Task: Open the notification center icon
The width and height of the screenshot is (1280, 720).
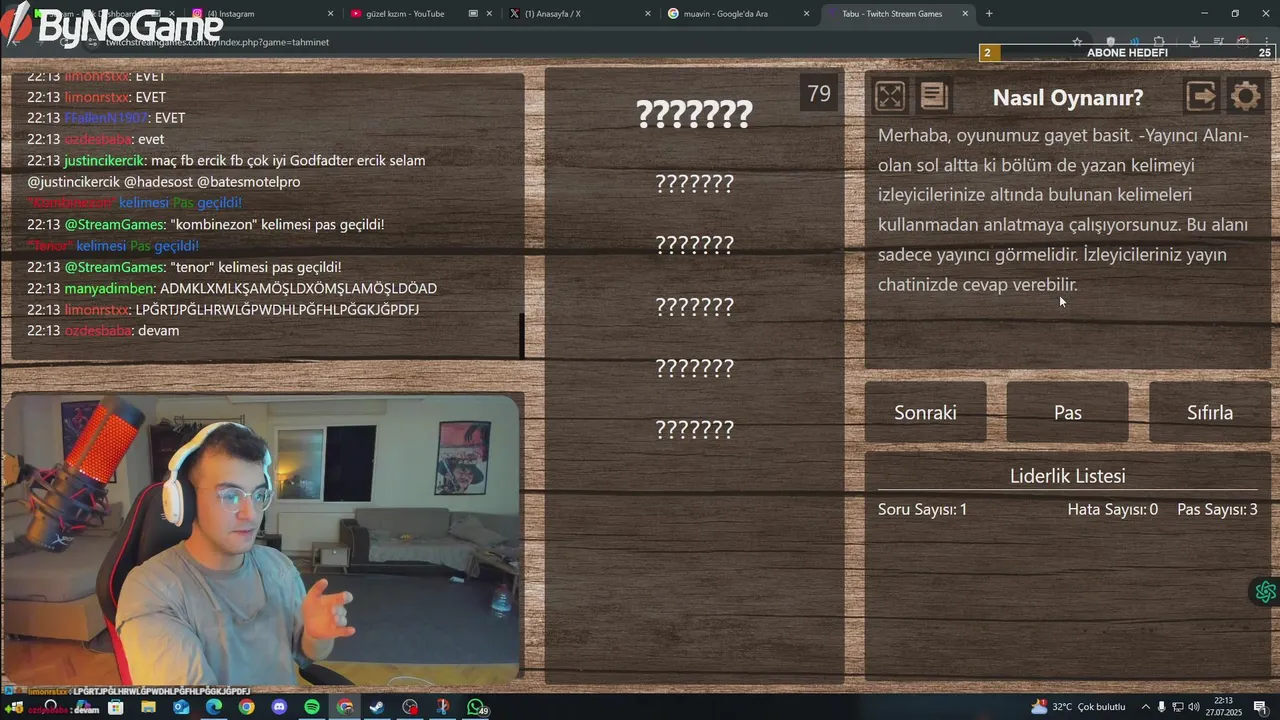Action: click(x=1261, y=707)
